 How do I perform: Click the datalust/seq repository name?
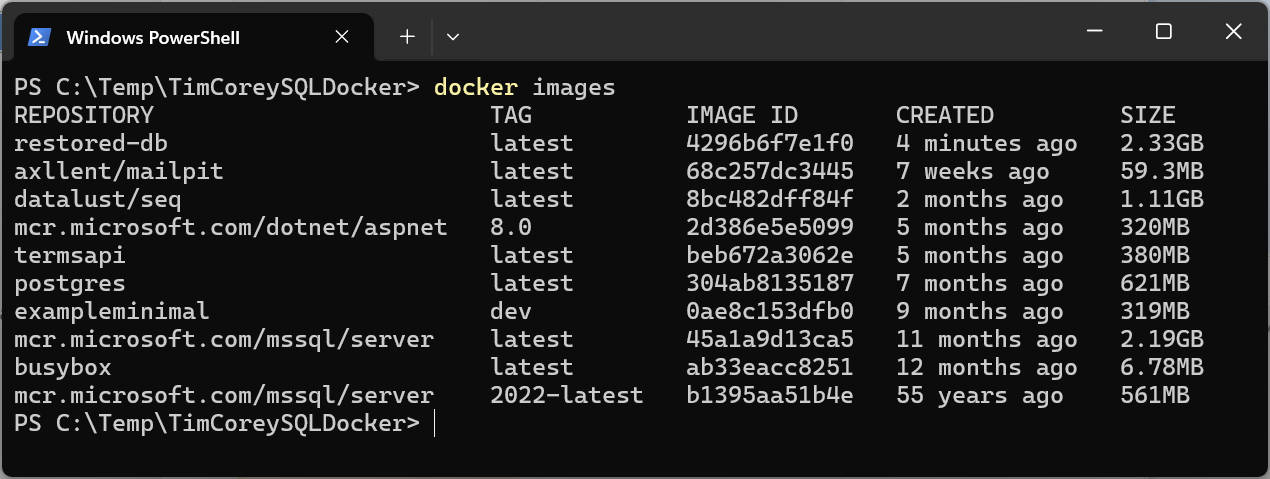click(98, 199)
